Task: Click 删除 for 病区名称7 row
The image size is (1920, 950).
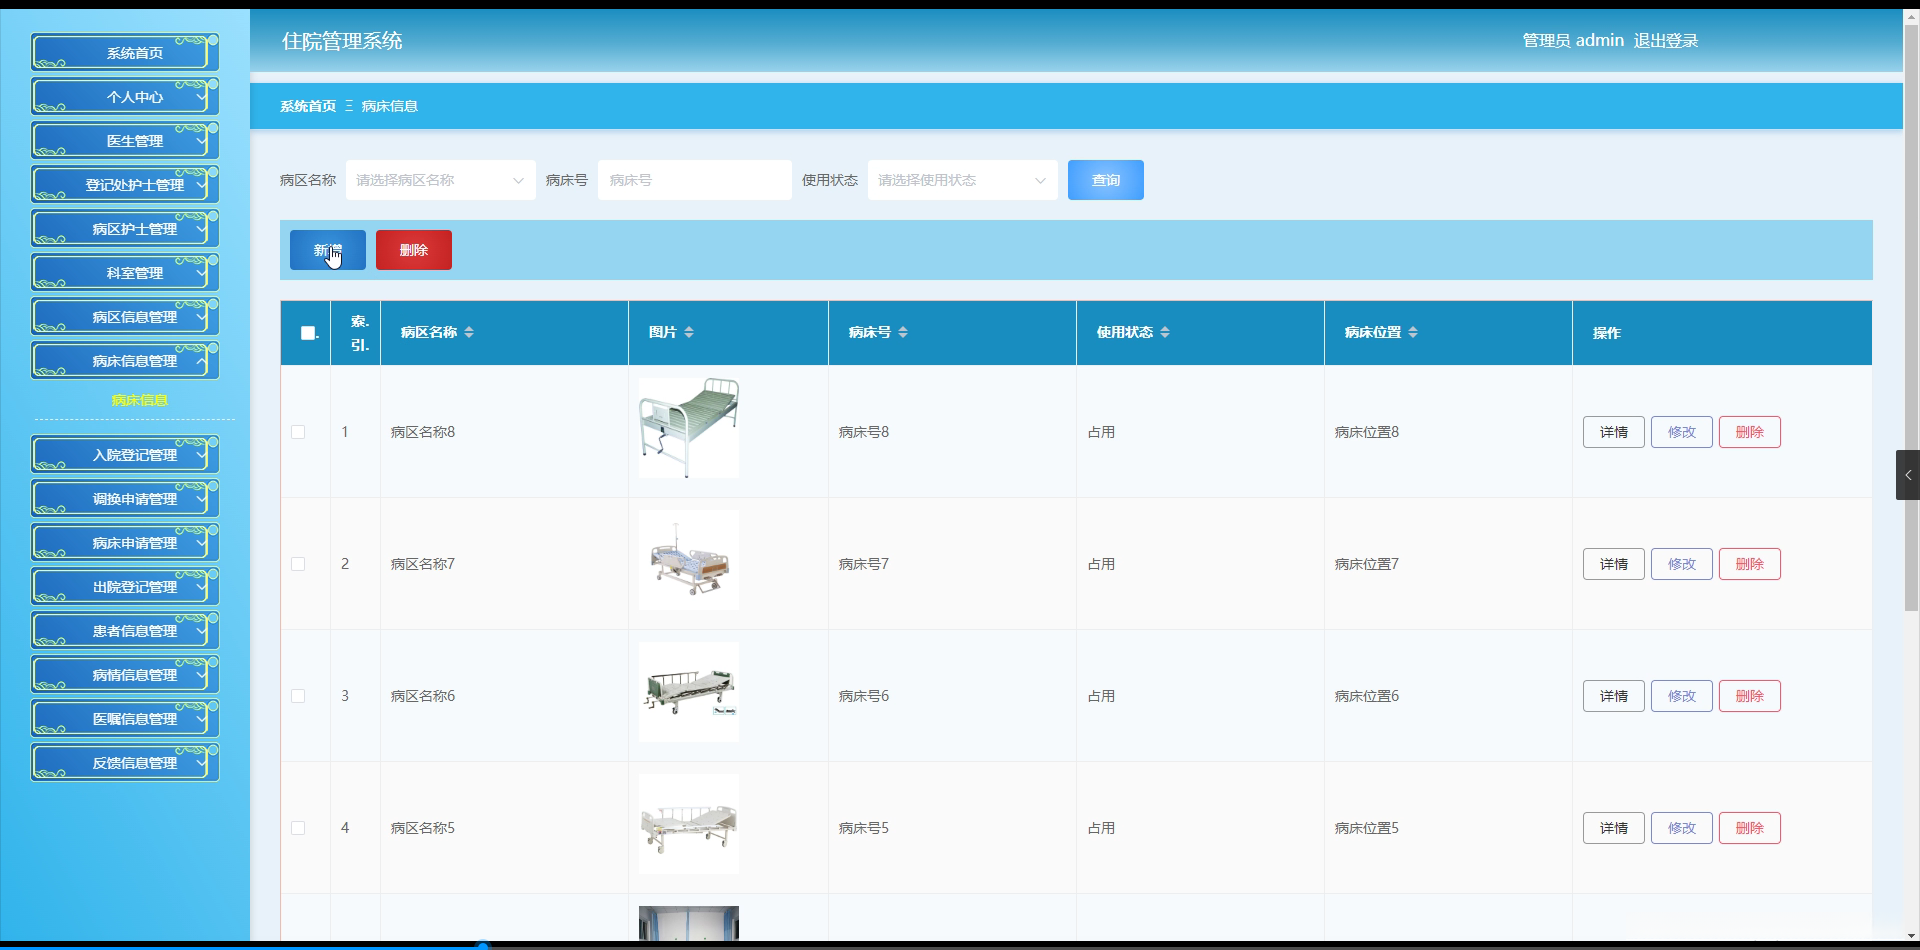Action: click(1750, 564)
